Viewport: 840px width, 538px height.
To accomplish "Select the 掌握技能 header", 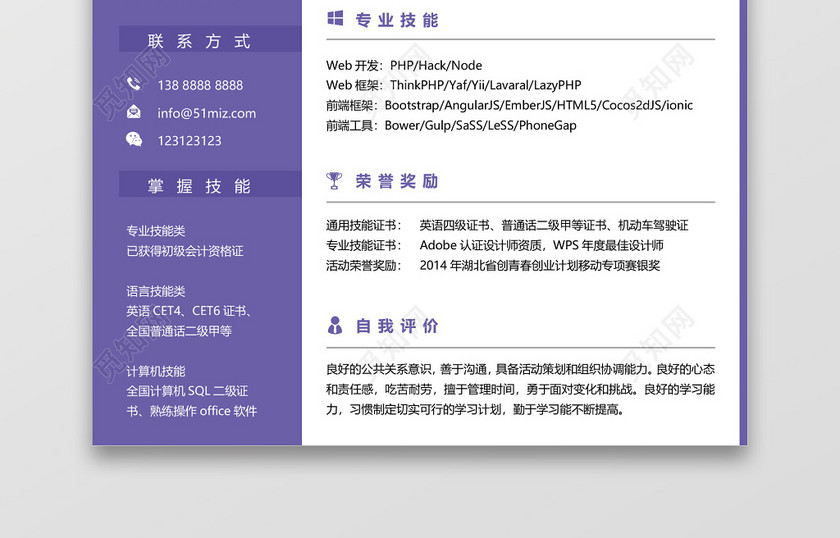I will point(210,184).
